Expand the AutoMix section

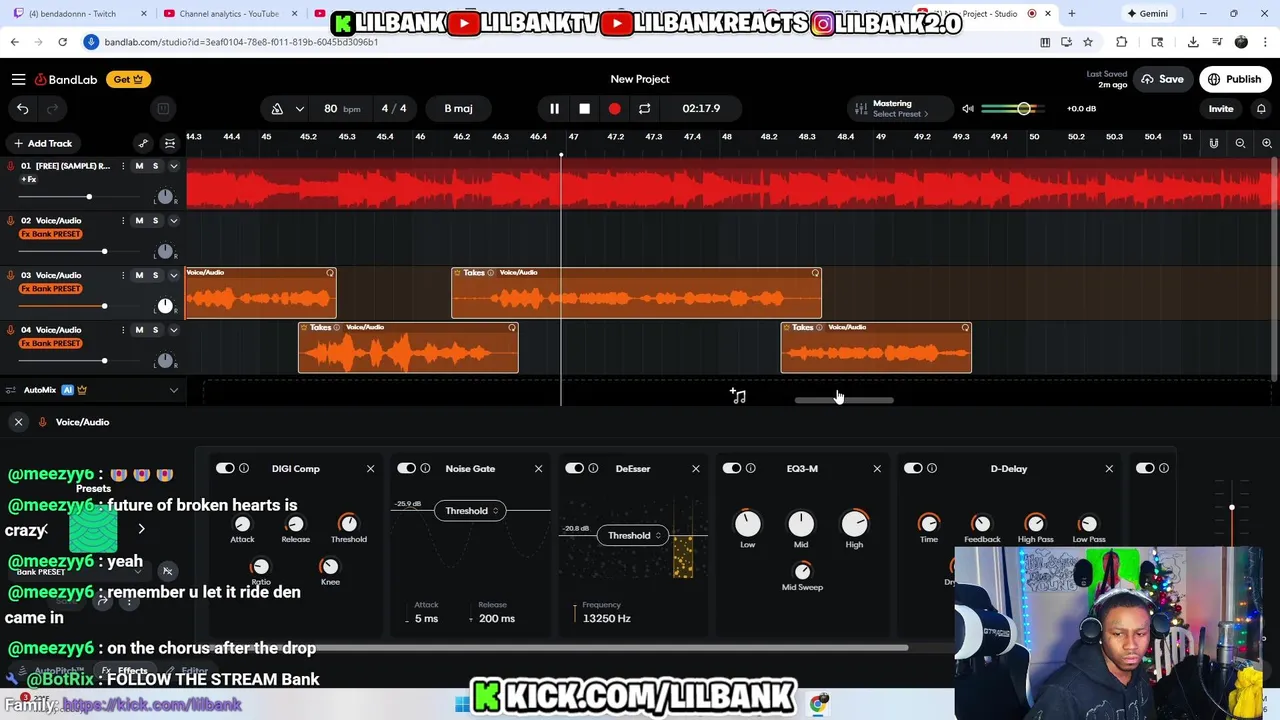click(173, 390)
